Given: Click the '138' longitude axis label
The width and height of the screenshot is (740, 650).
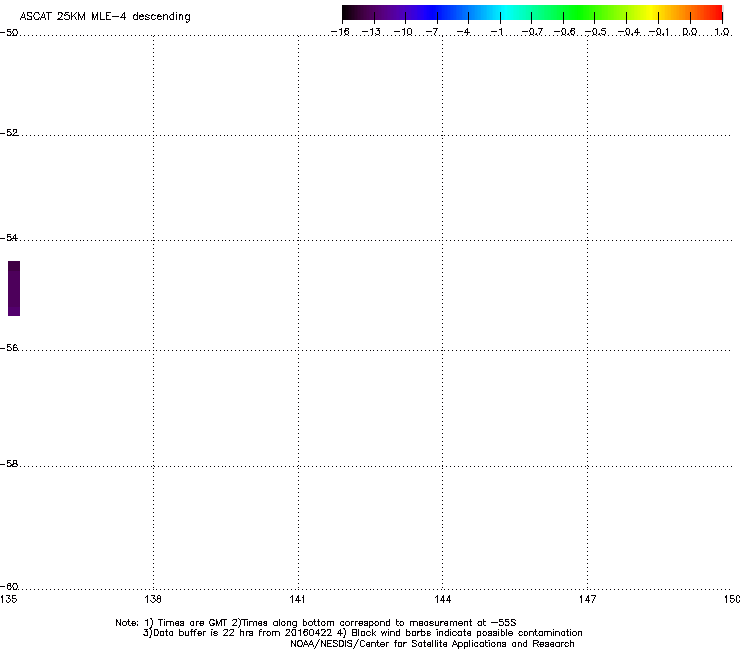Looking at the screenshot, I should click(x=153, y=599).
